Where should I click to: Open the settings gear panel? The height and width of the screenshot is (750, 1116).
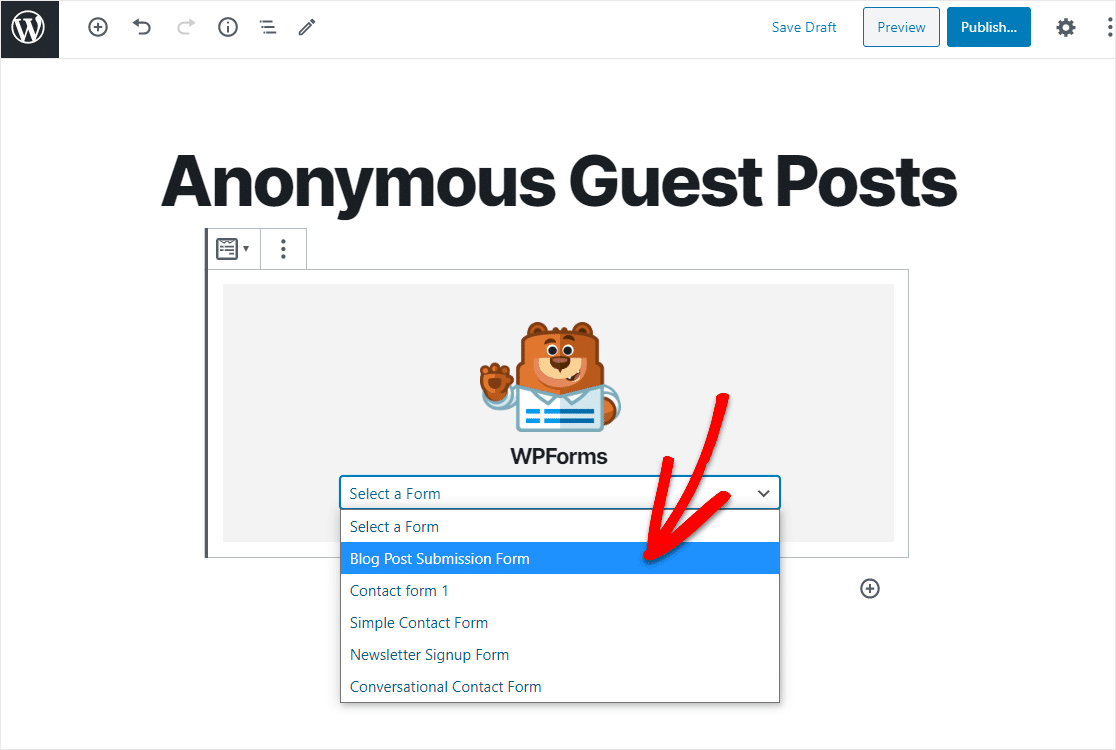point(1065,28)
